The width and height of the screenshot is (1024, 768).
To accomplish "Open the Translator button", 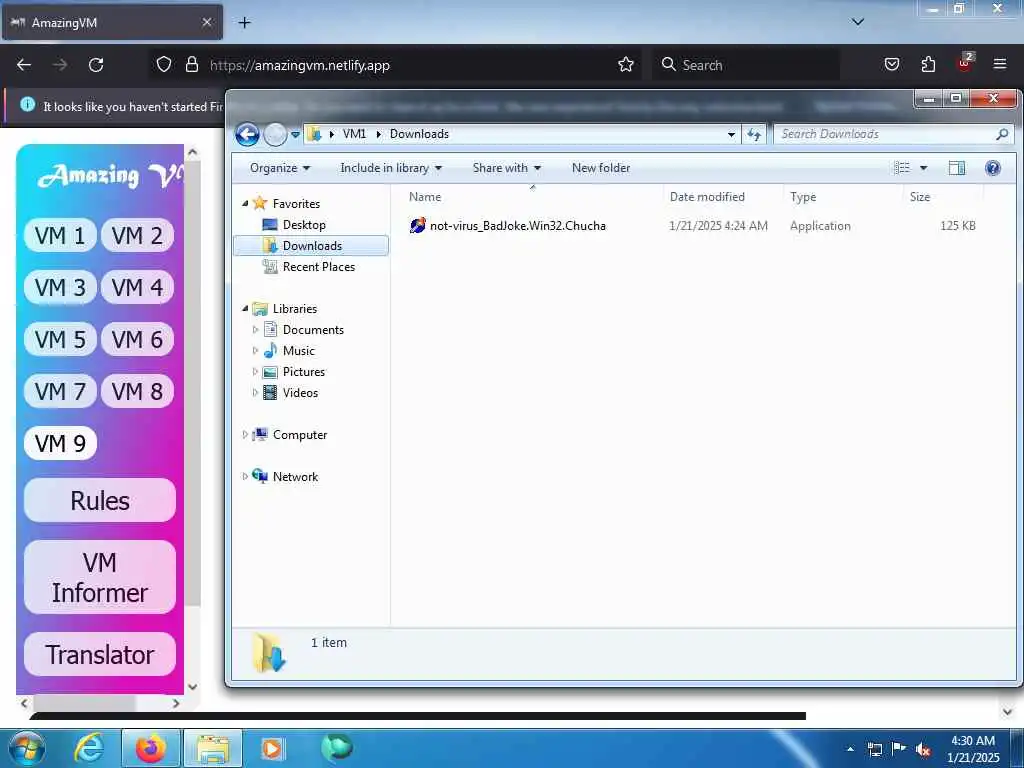I will click(100, 654).
